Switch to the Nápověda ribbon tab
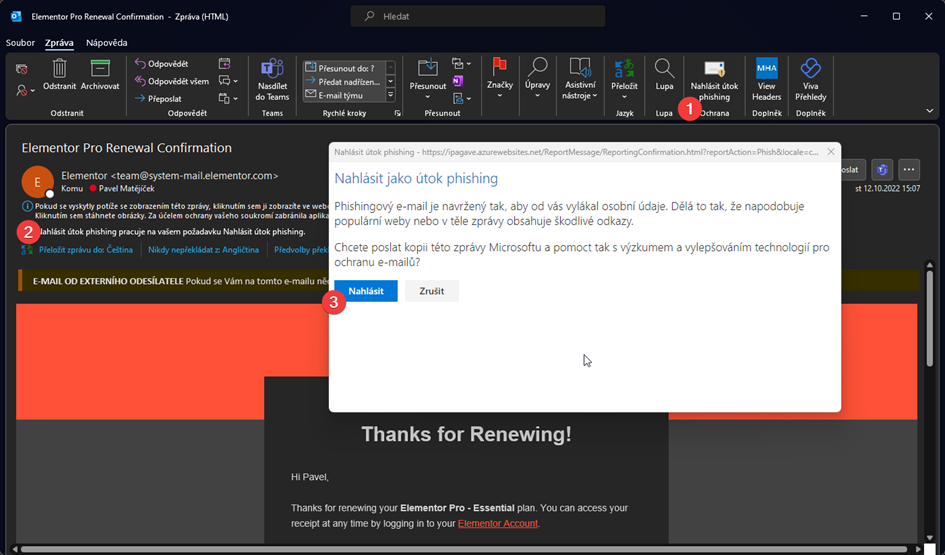945x555 pixels. (106, 43)
